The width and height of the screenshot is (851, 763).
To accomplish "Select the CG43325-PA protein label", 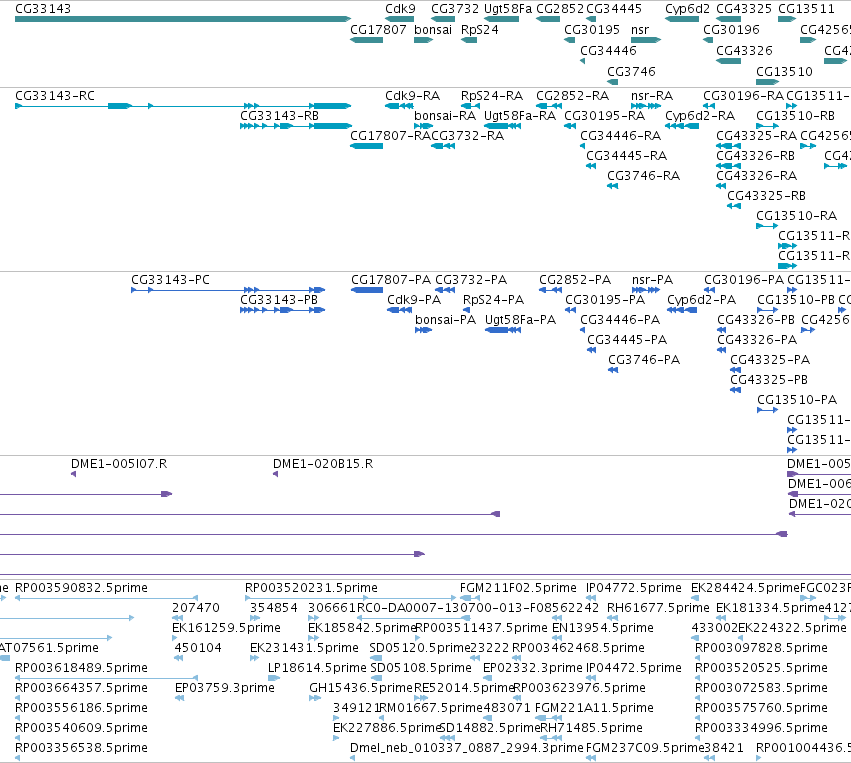I will coord(770,360).
